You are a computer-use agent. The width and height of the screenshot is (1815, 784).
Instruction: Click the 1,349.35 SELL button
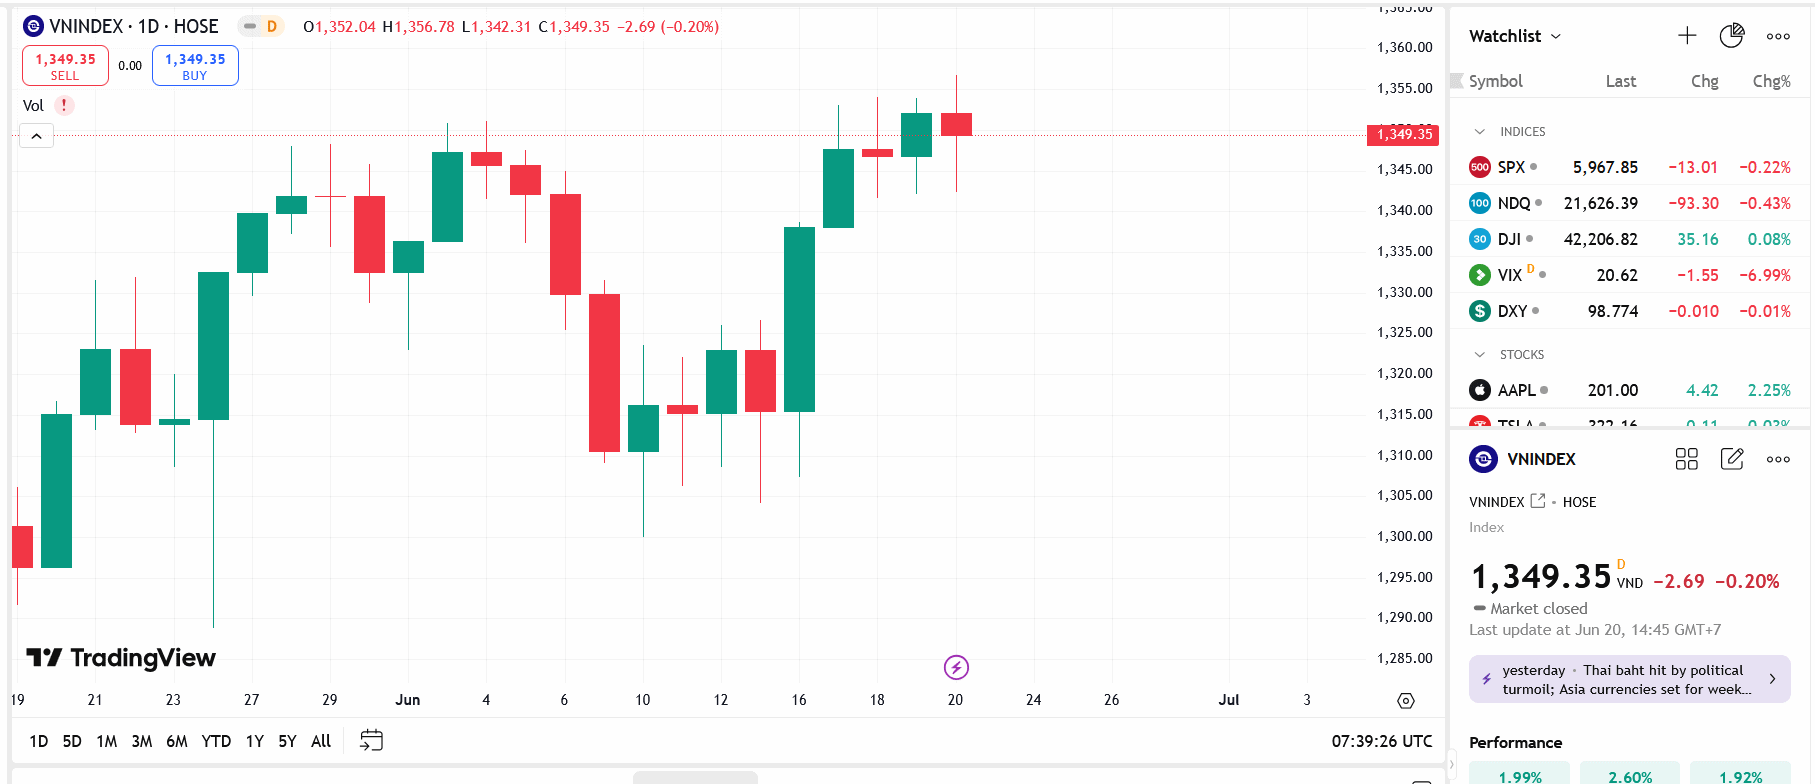point(65,66)
